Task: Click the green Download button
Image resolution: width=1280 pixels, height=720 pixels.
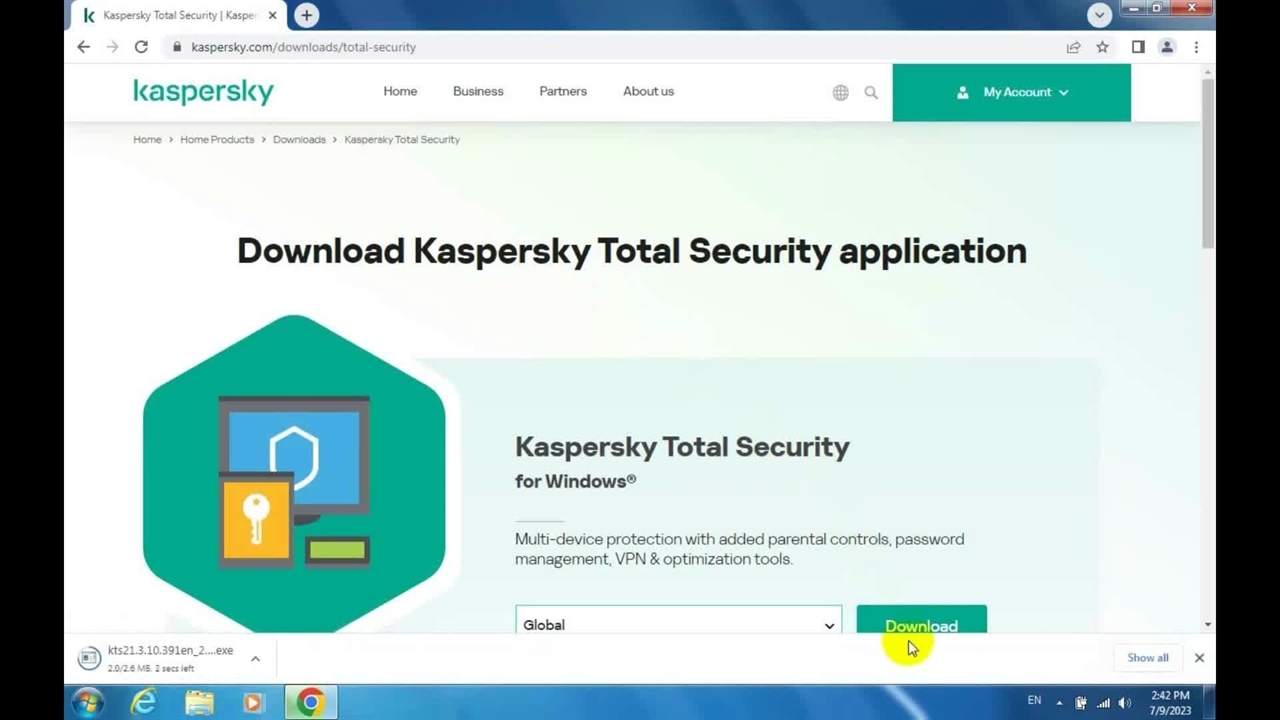Action: click(x=921, y=620)
